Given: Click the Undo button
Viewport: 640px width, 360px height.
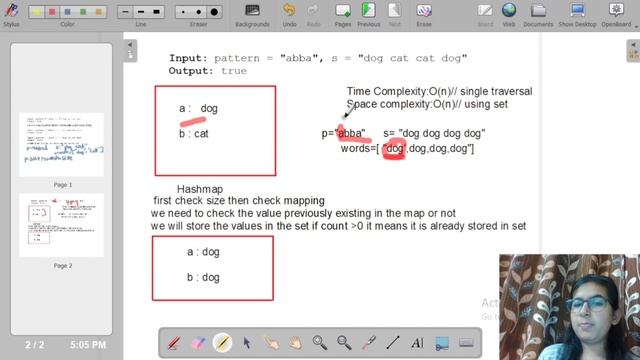Looking at the screenshot, I should click(x=289, y=15).
